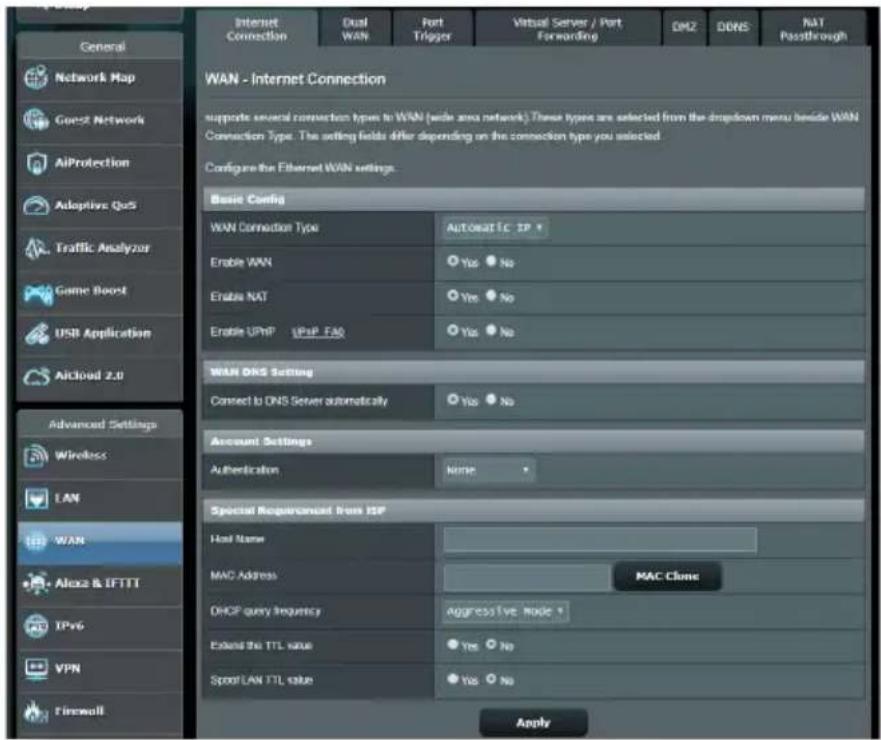Viewport: 881px width, 740px height.
Task: Click the MAC Address input field
Action: [526, 577]
